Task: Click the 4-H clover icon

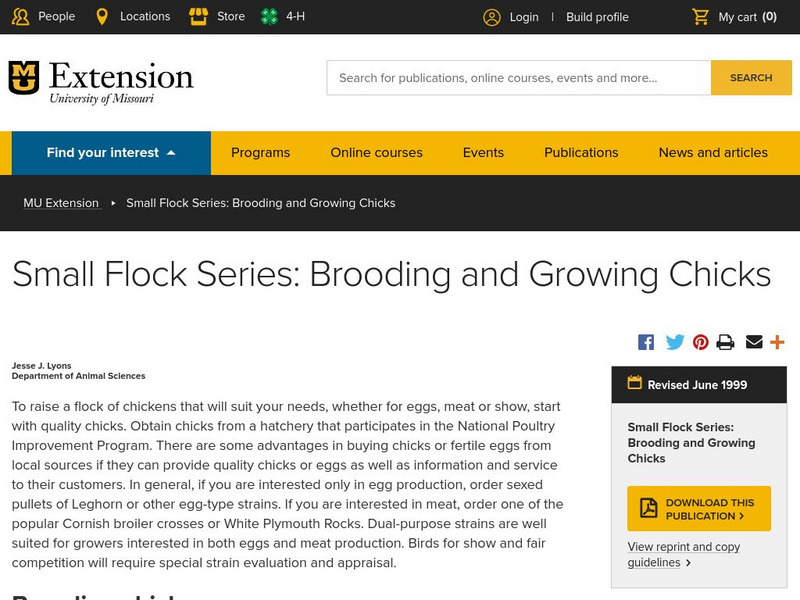Action: [x=269, y=17]
